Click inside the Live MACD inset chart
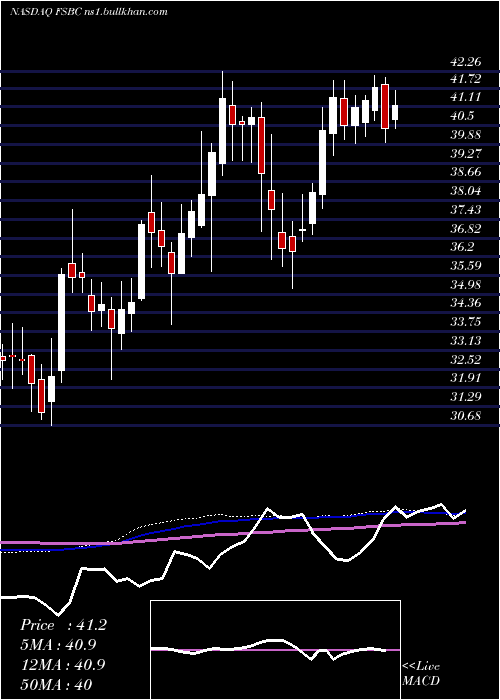 click(x=275, y=650)
